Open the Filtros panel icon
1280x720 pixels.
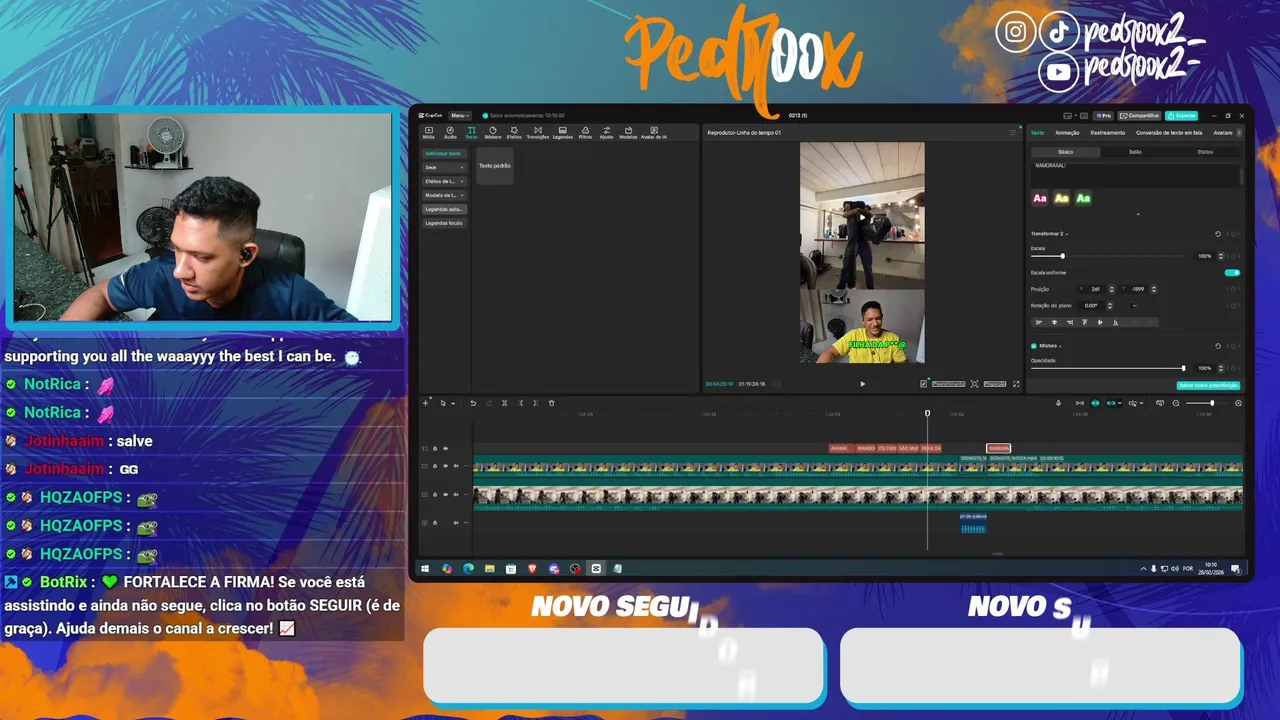click(585, 132)
